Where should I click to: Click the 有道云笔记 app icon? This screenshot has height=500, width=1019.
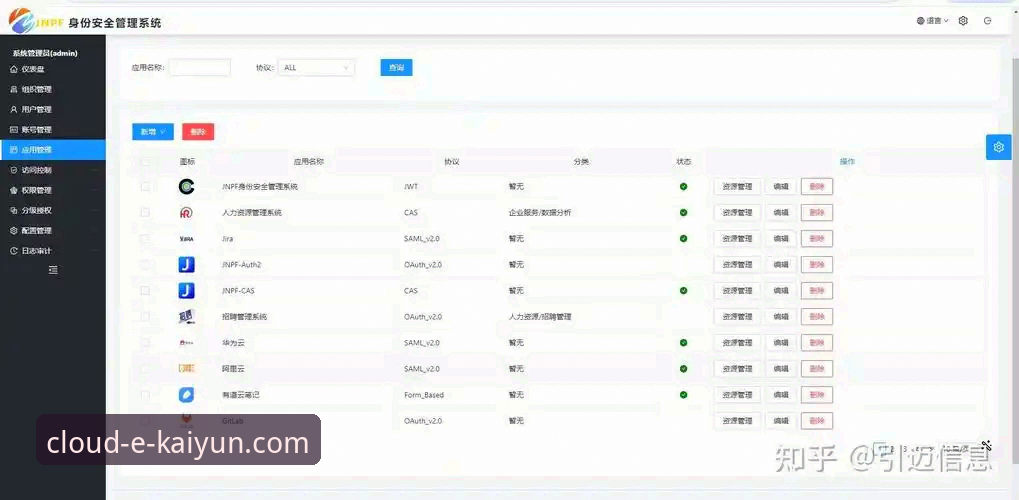click(x=187, y=395)
